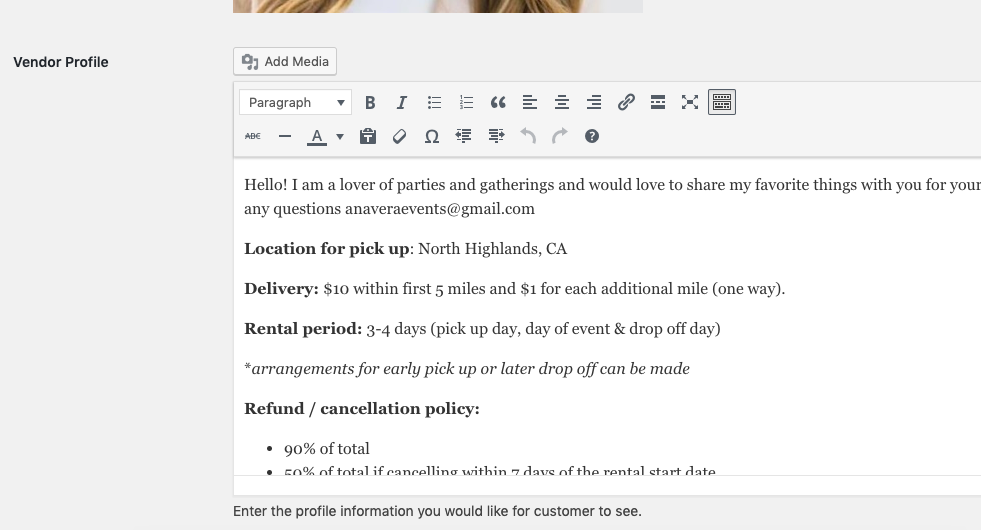This screenshot has width=981, height=530.
Task: Insert a bulleted list
Action: [434, 102]
